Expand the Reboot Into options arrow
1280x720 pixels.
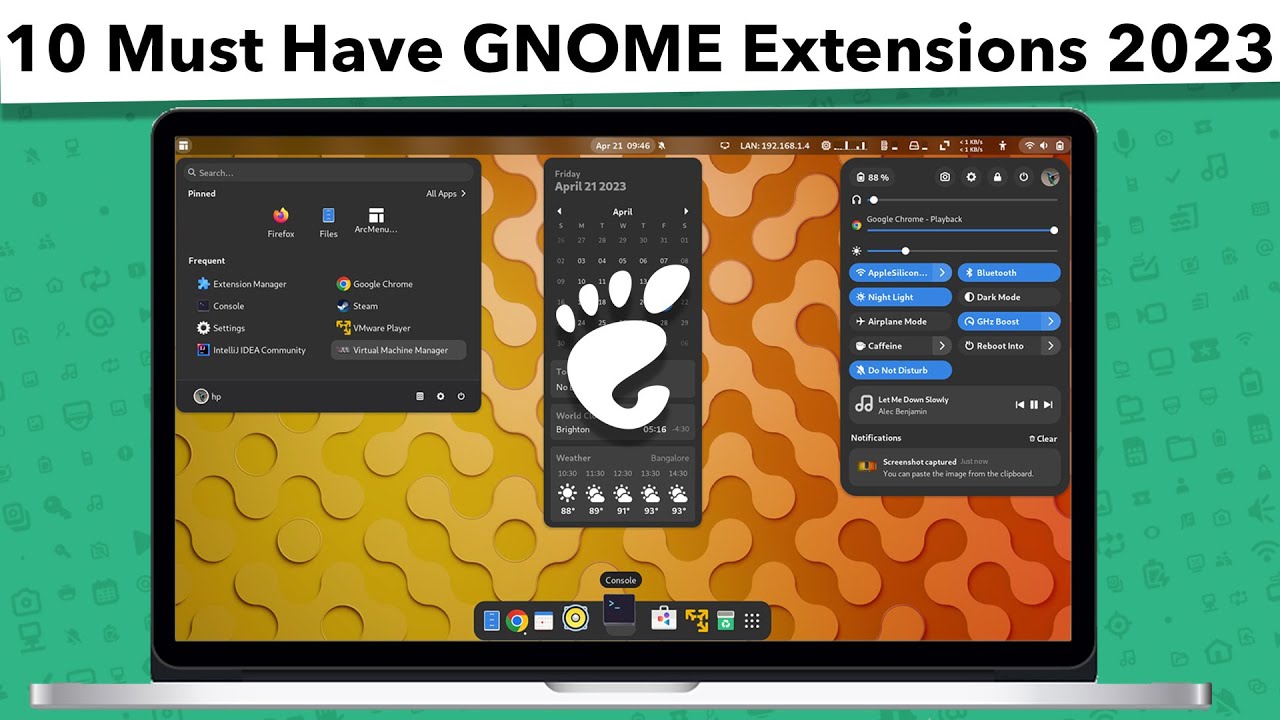coord(1051,346)
